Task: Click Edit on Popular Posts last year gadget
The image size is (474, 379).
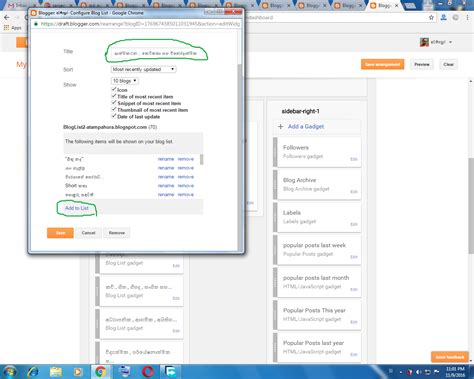Action: (354, 355)
